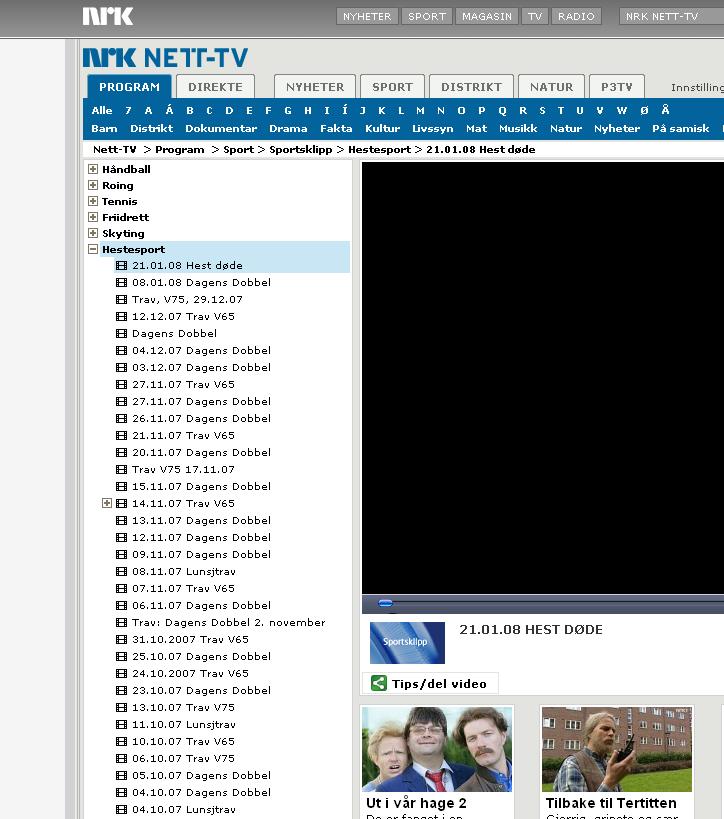Expand the Håndball category
This screenshot has width=724, height=819.
click(x=93, y=169)
